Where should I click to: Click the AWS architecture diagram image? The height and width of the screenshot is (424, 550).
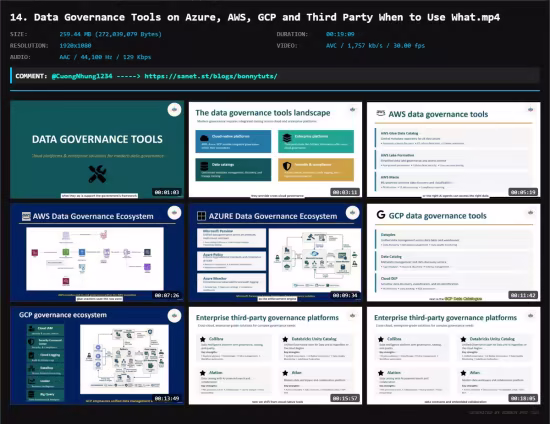click(x=95, y=258)
